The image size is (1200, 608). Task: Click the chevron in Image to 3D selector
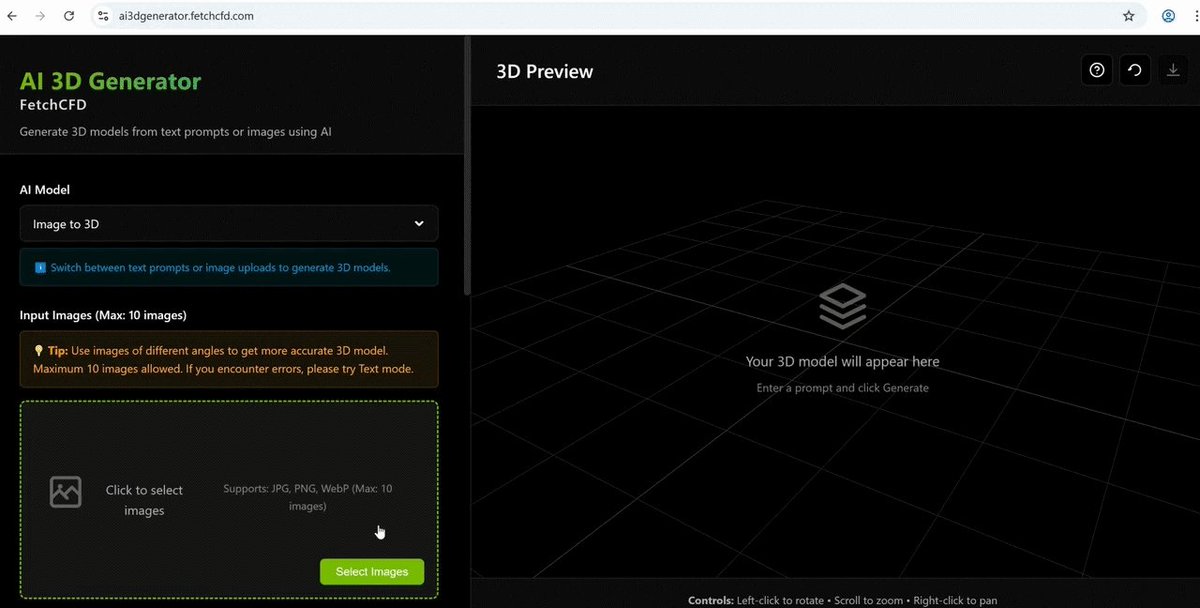(419, 224)
